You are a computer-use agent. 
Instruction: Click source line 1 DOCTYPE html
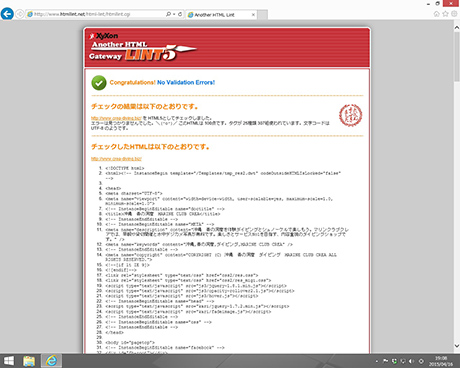click(125, 168)
